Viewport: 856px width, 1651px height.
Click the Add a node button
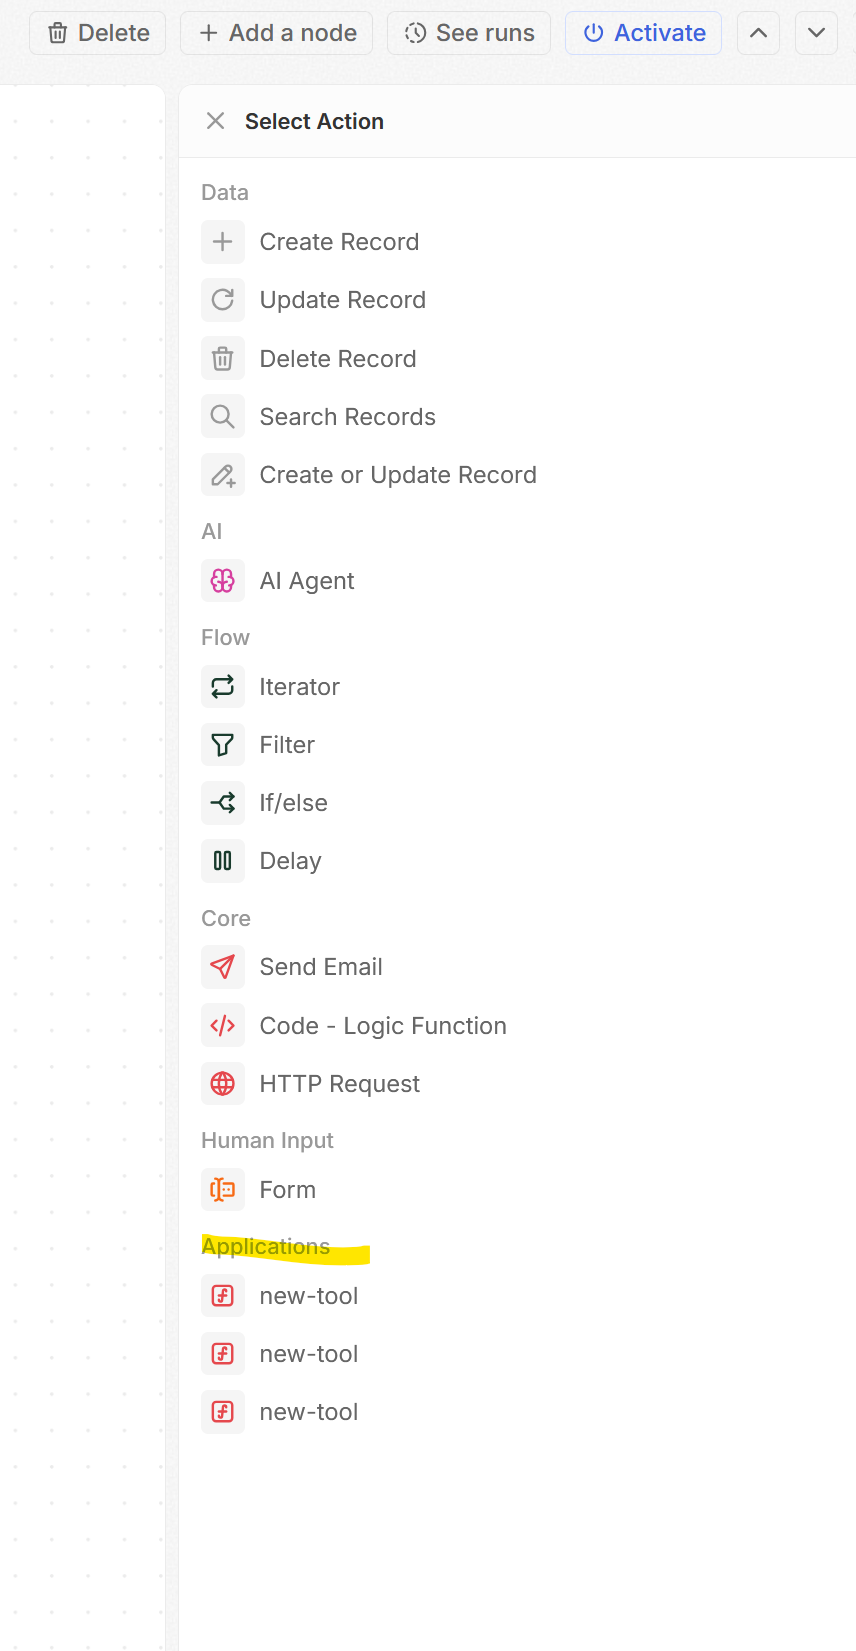[x=277, y=33]
